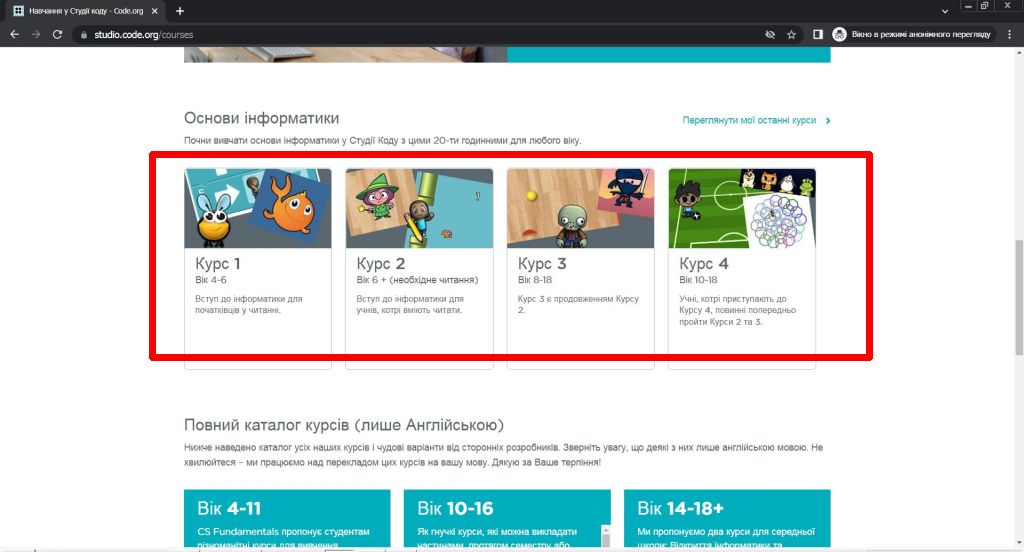The width and height of the screenshot is (1024, 552).
Task: Open the Курс 2 thumbnail image
Action: (x=419, y=208)
